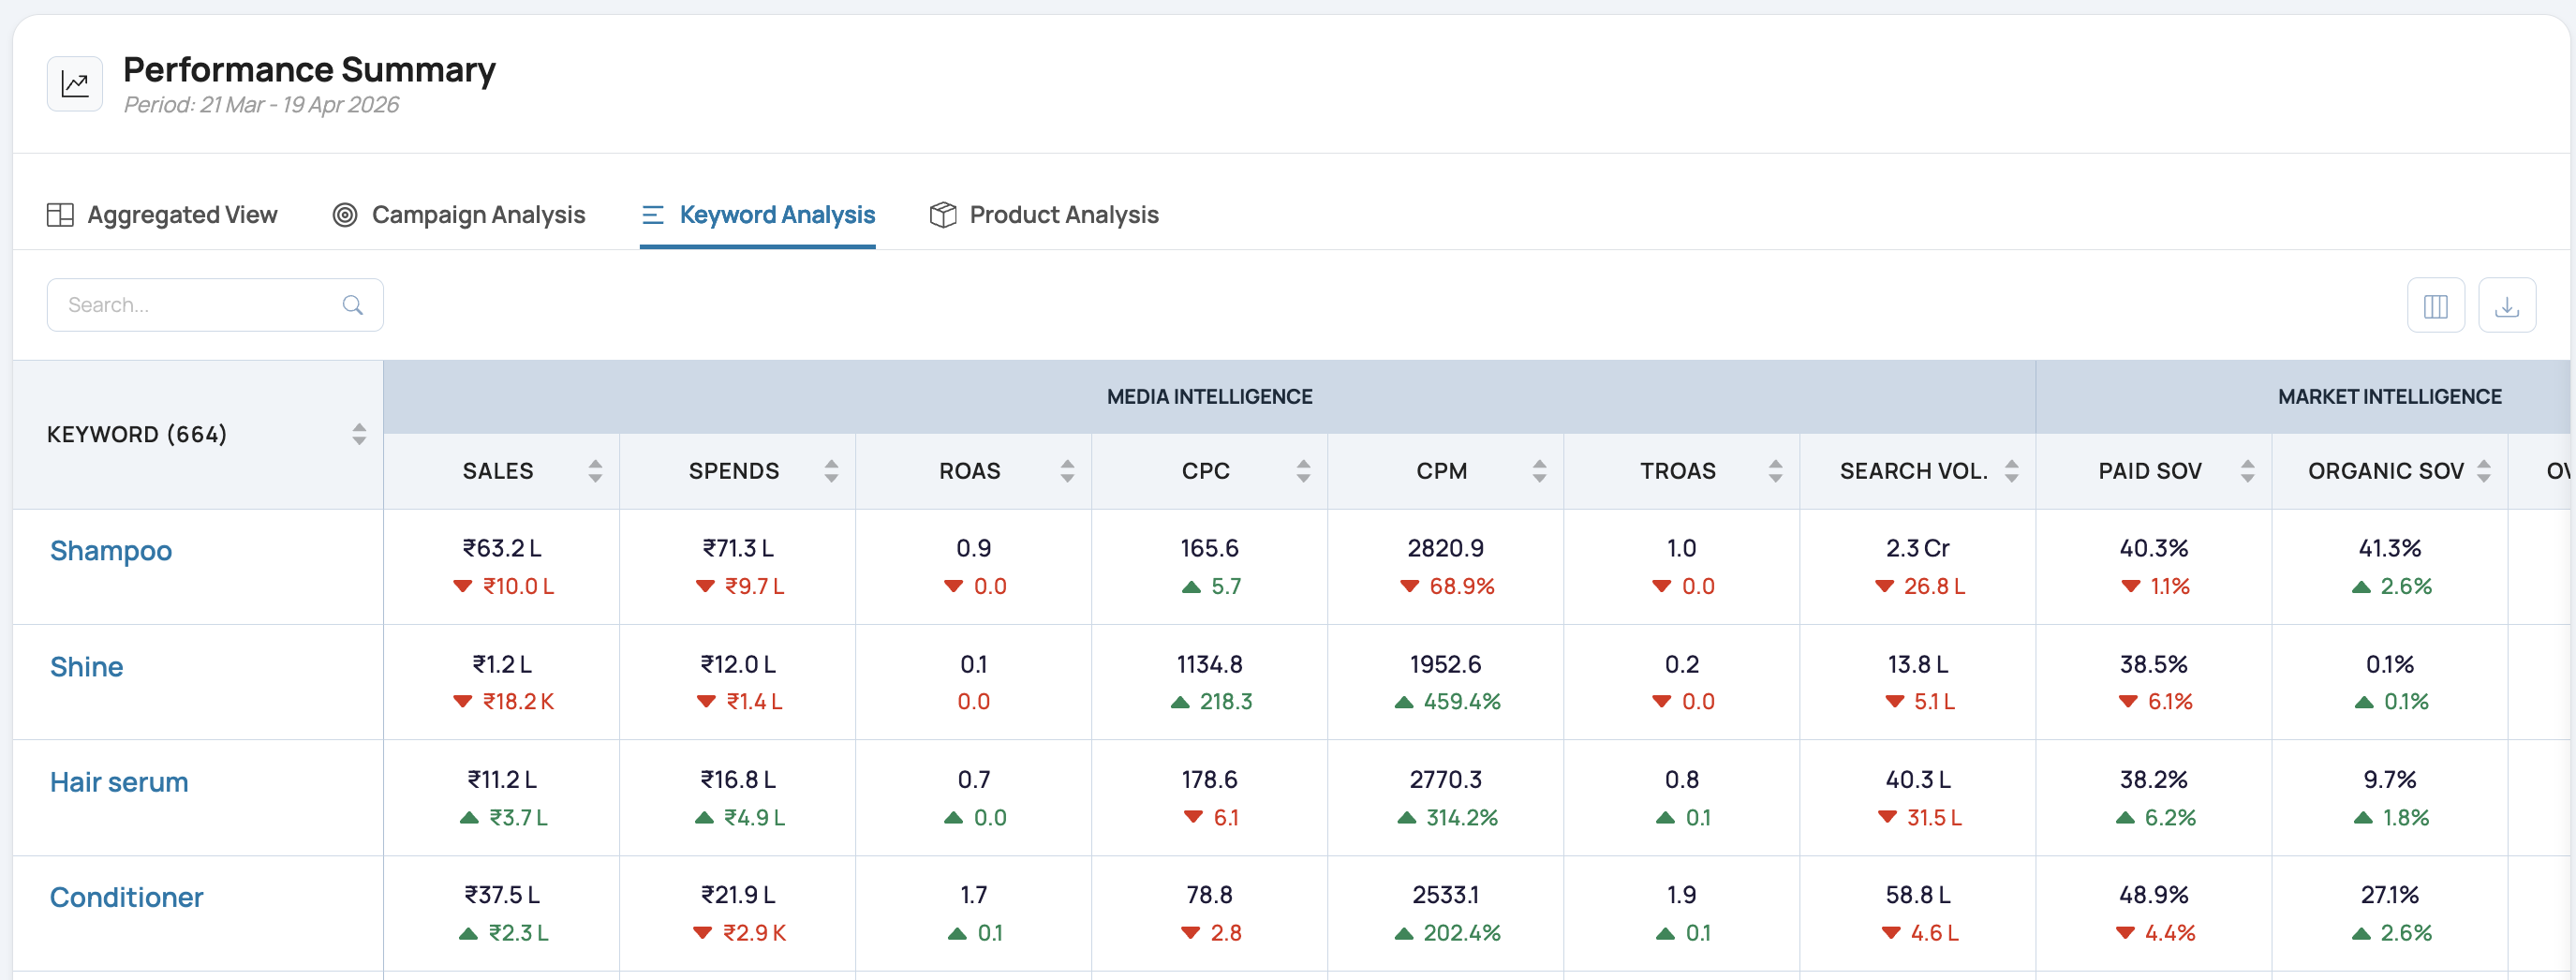2576x980 pixels.
Task: Sort by KEYWORD column arrows
Action: (359, 434)
